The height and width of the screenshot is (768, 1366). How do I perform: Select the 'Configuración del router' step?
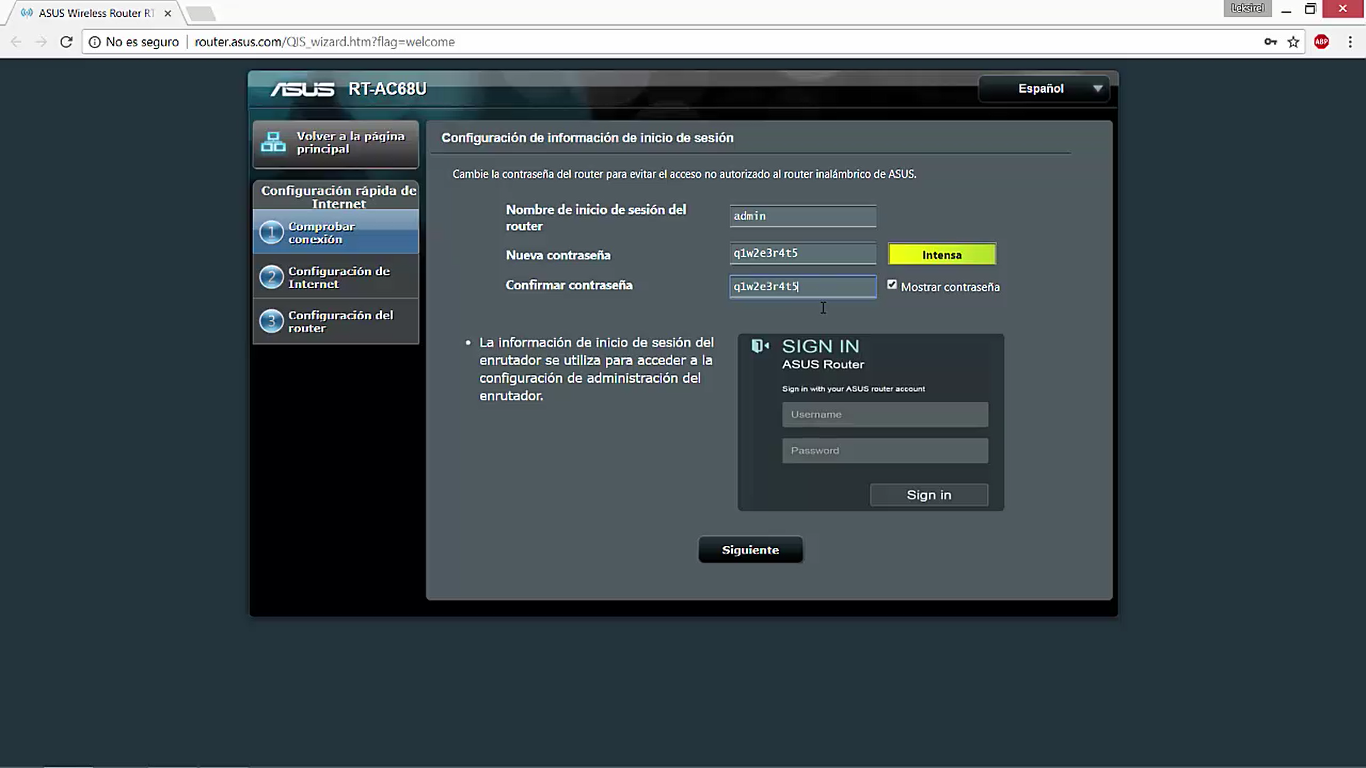point(336,321)
